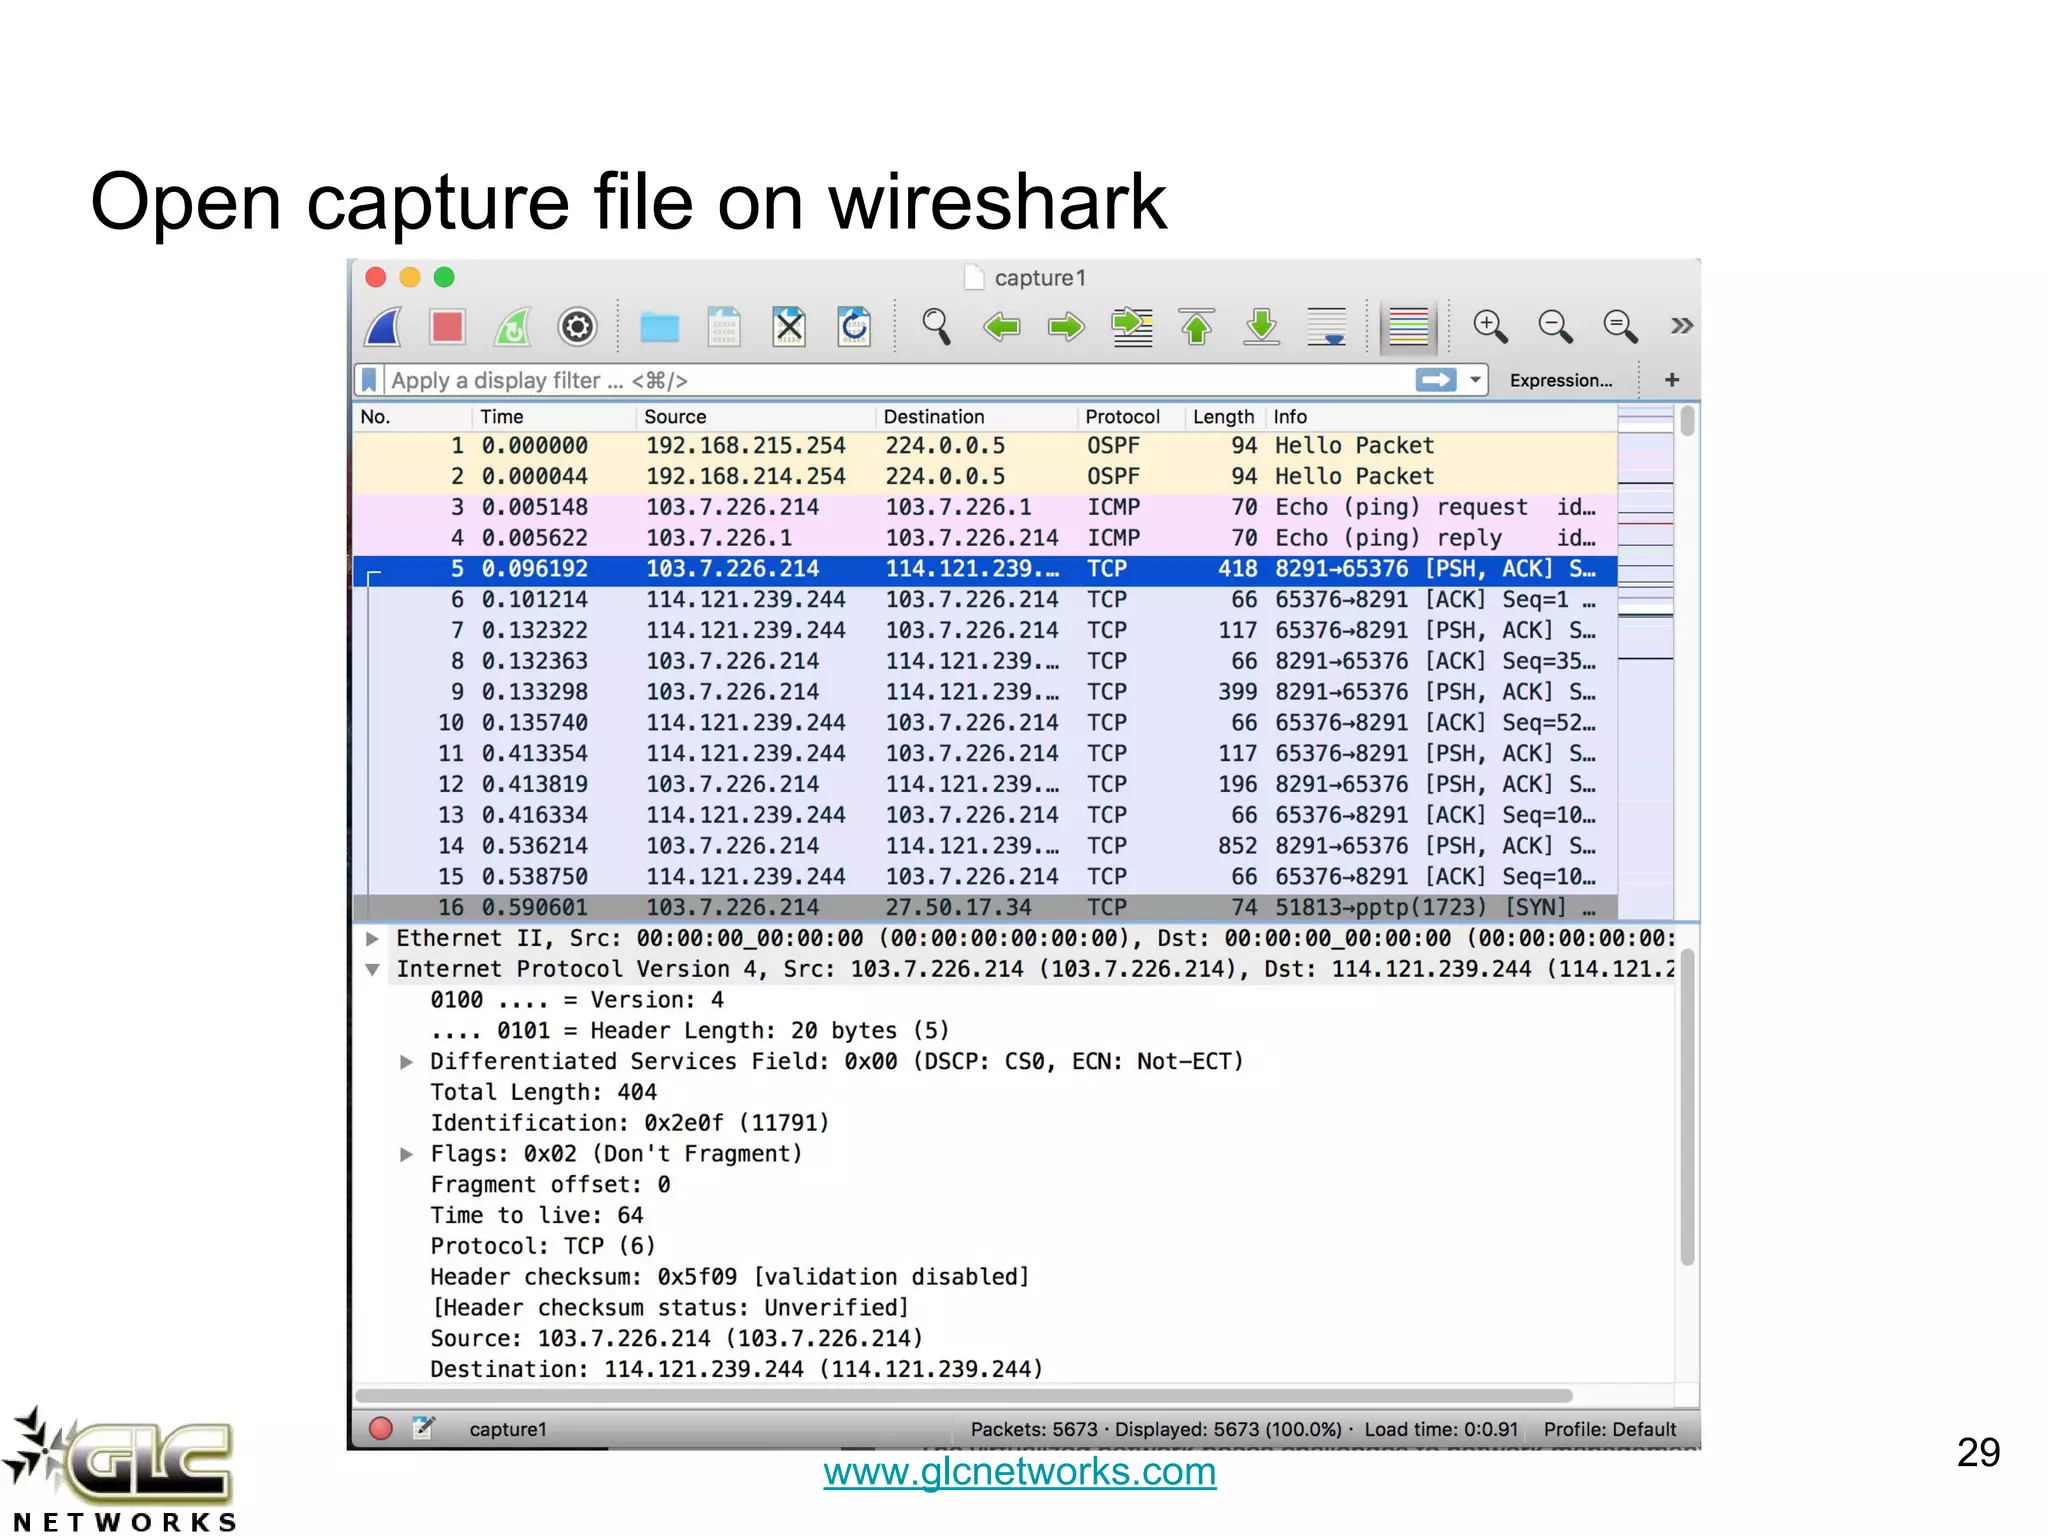Go forward in packet history
2048x1536 pixels.
pyautogui.click(x=1066, y=327)
